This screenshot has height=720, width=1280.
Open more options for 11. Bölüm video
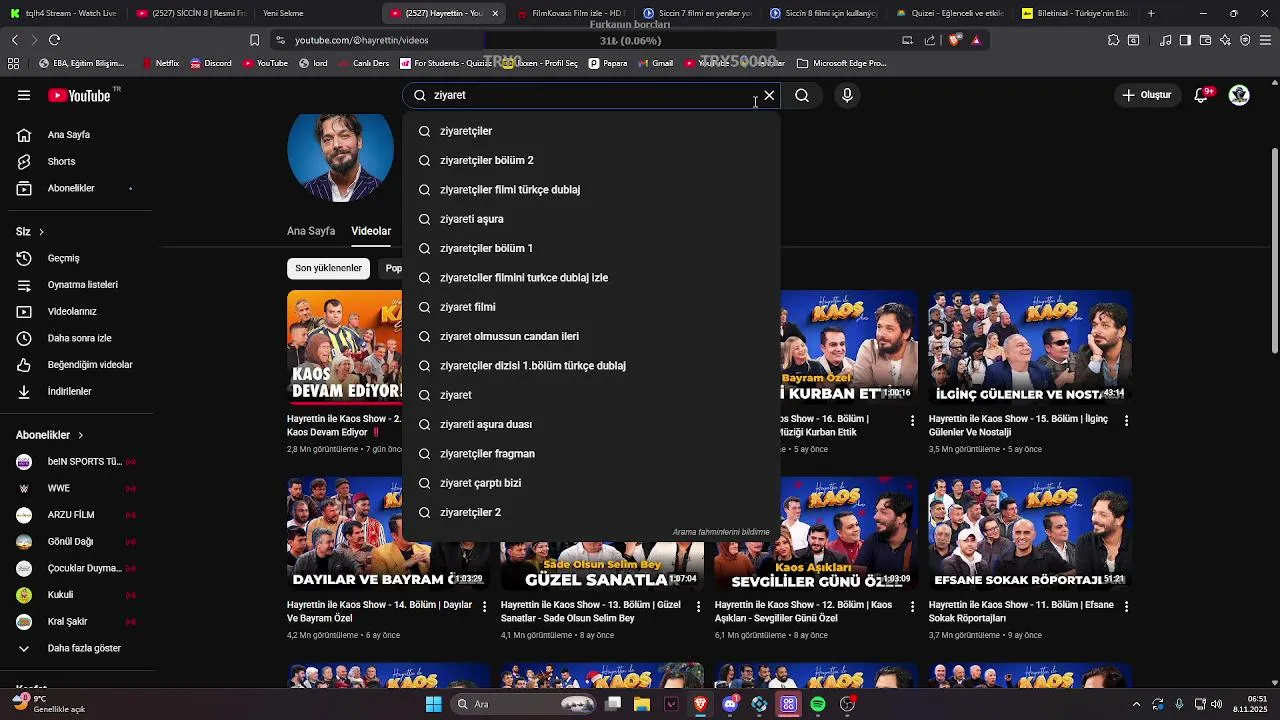[1126, 607]
